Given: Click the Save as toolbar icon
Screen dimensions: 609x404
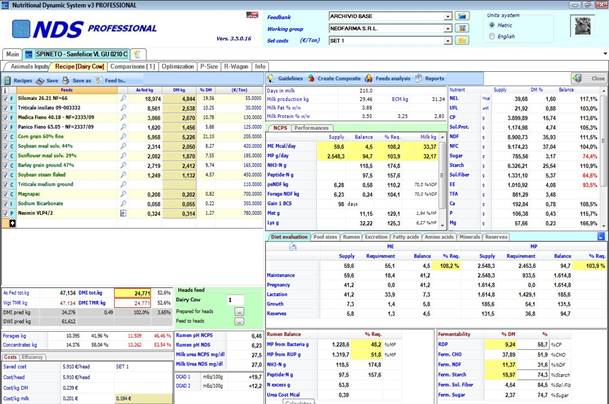Looking at the screenshot, I should (66, 80).
